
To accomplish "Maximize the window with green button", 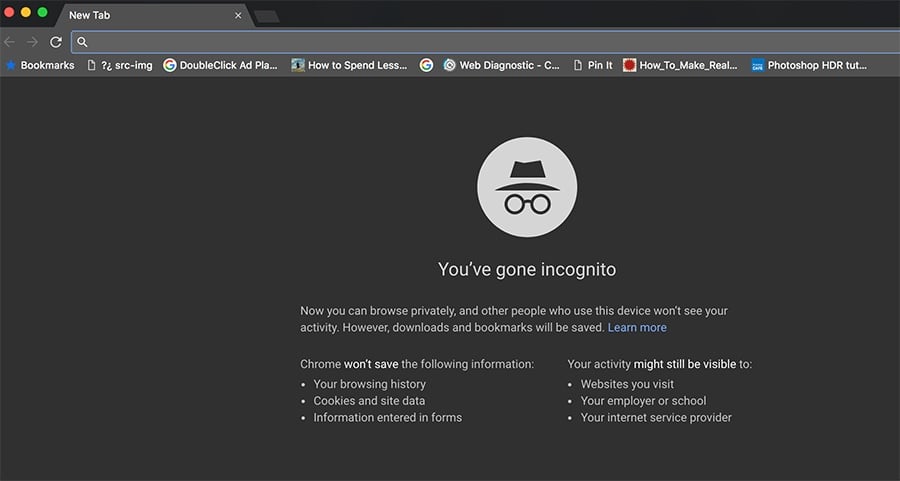I will 42,12.
